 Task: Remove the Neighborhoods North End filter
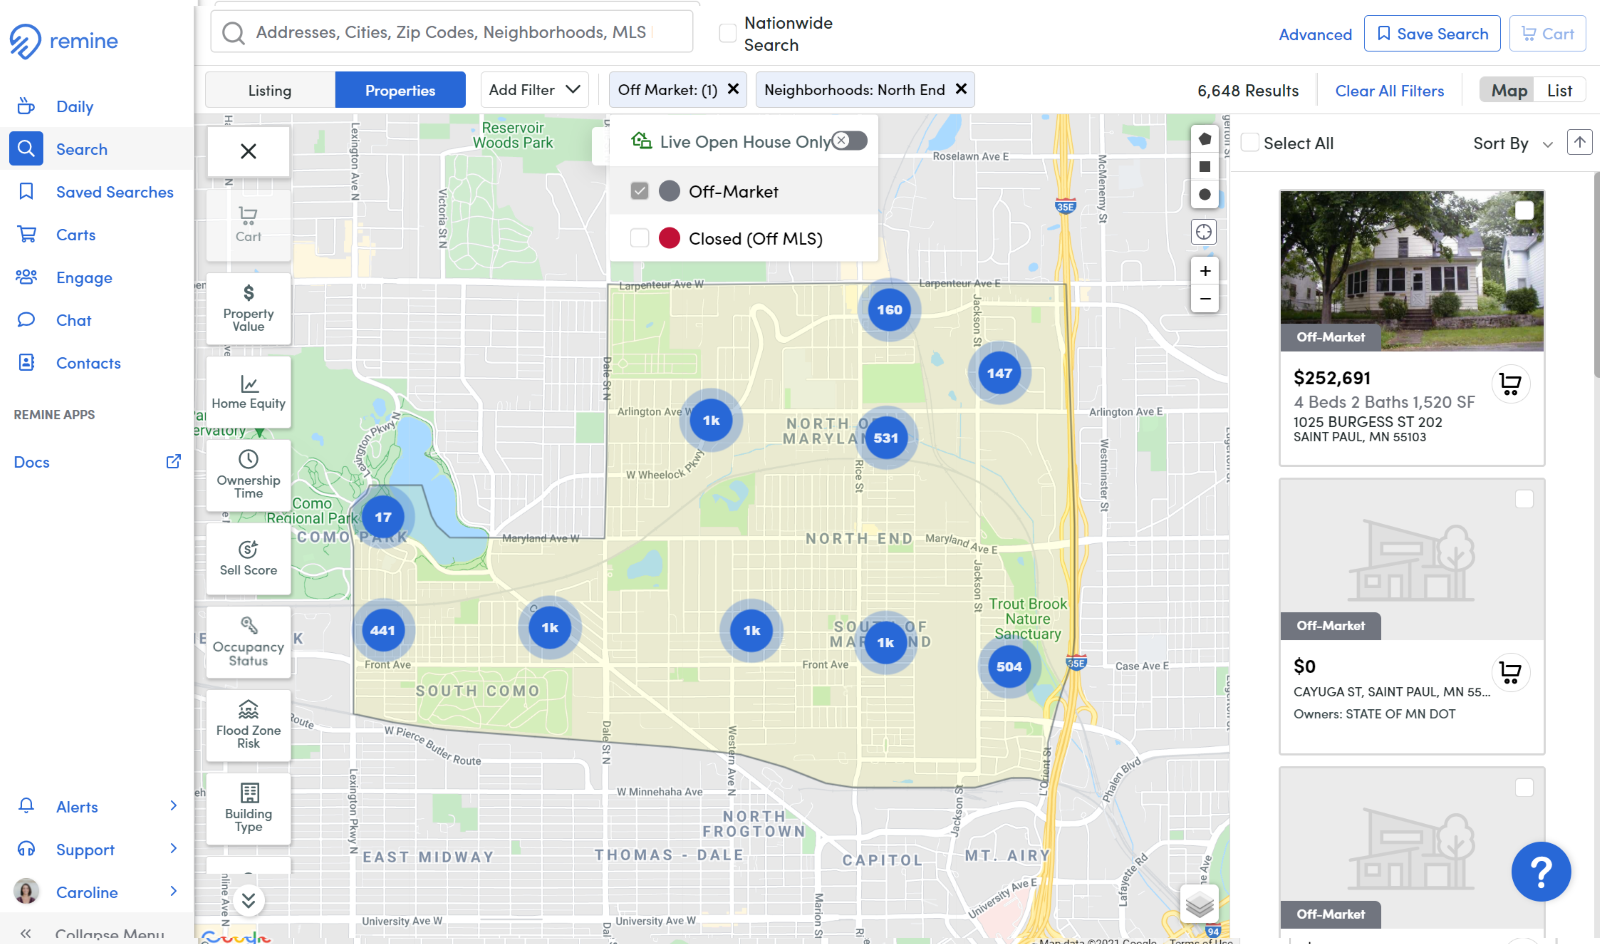tap(961, 89)
